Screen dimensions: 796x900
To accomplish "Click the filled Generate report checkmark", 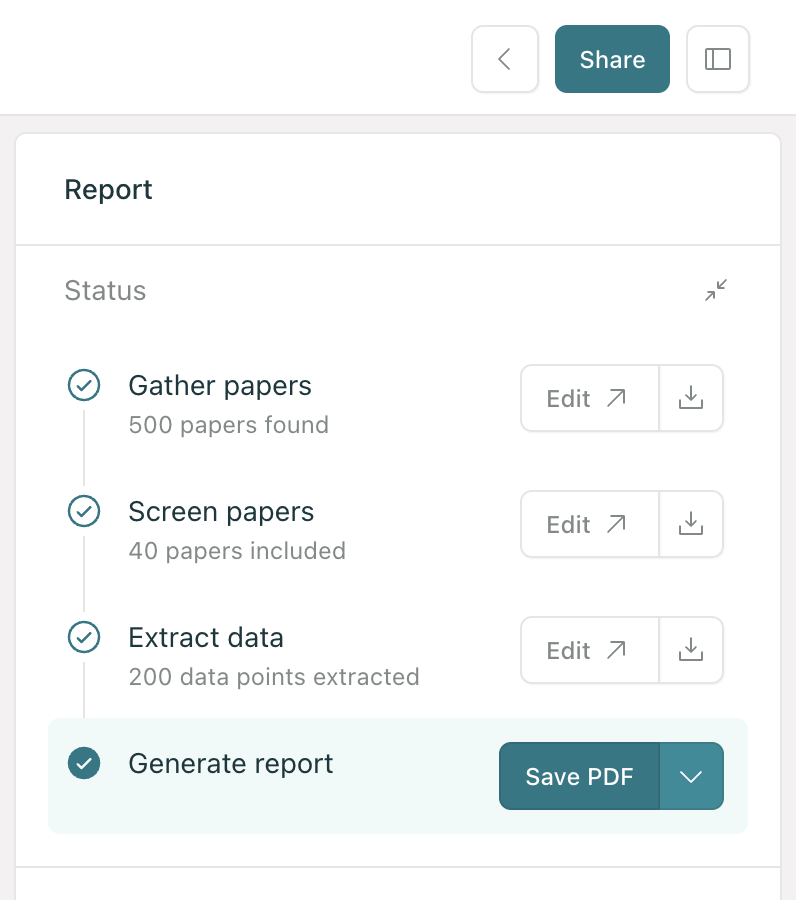I will click(x=84, y=763).
